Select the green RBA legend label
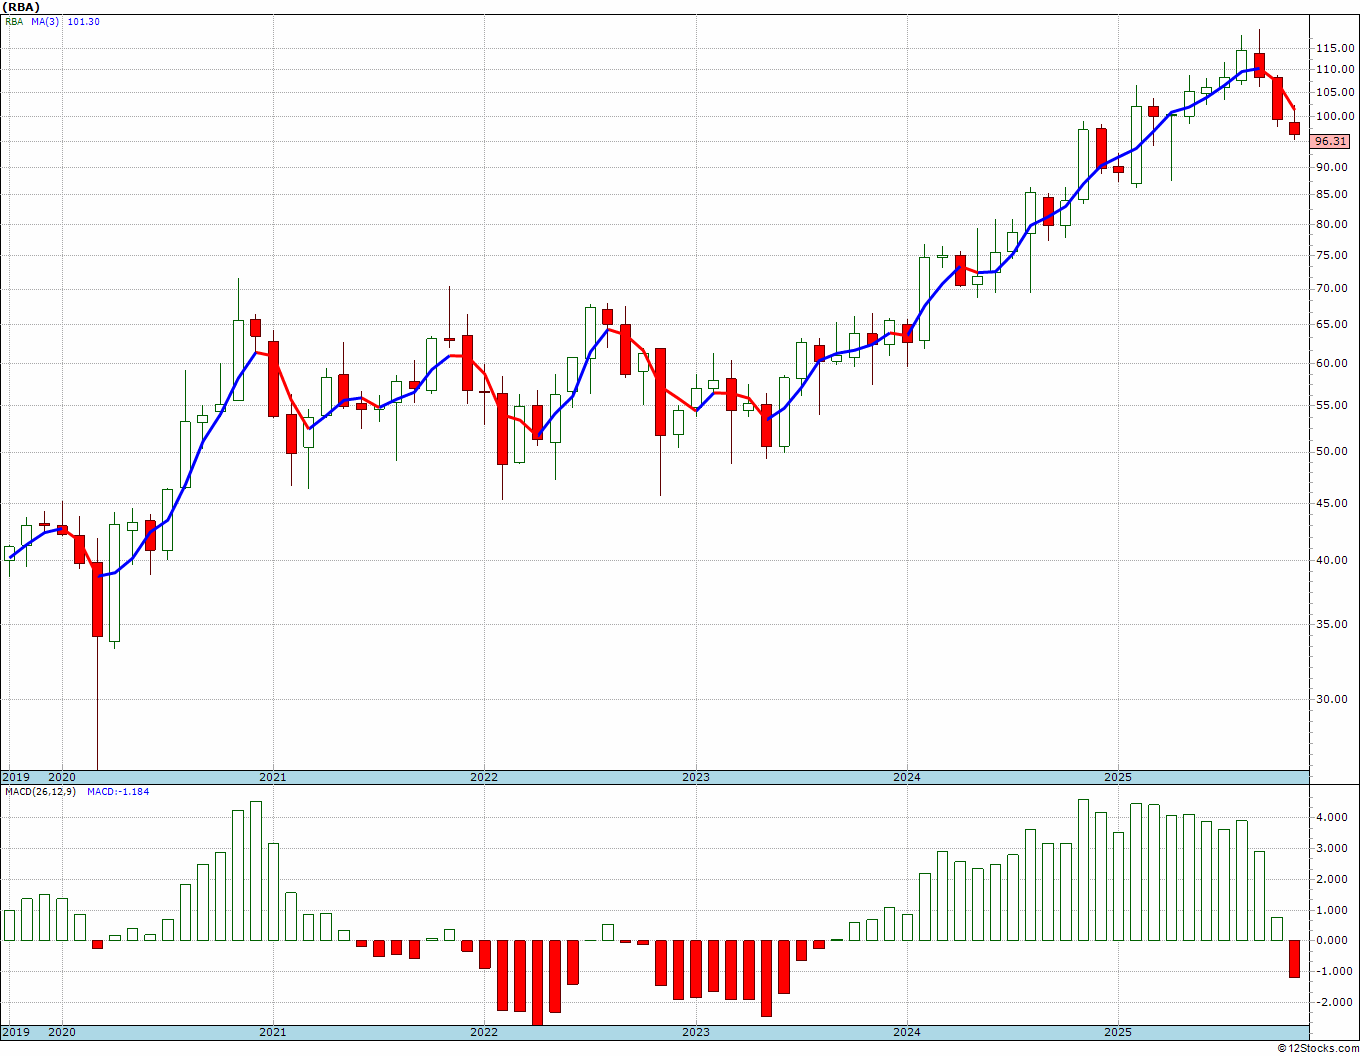Image resolution: width=1360 pixels, height=1056 pixels. (14, 22)
